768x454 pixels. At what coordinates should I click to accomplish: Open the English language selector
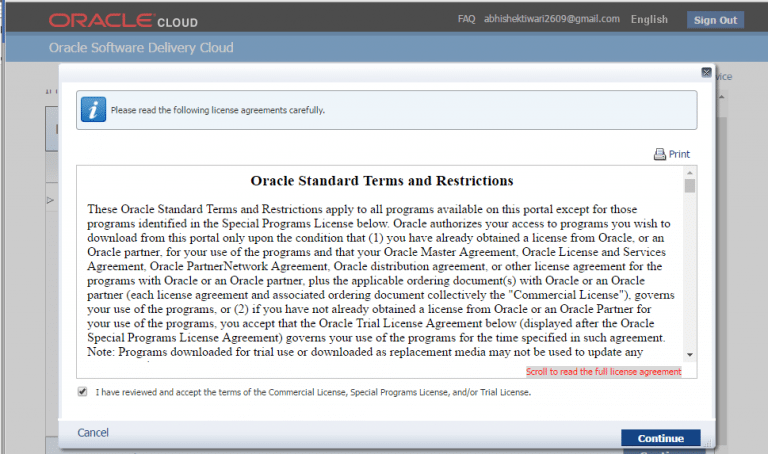click(650, 19)
